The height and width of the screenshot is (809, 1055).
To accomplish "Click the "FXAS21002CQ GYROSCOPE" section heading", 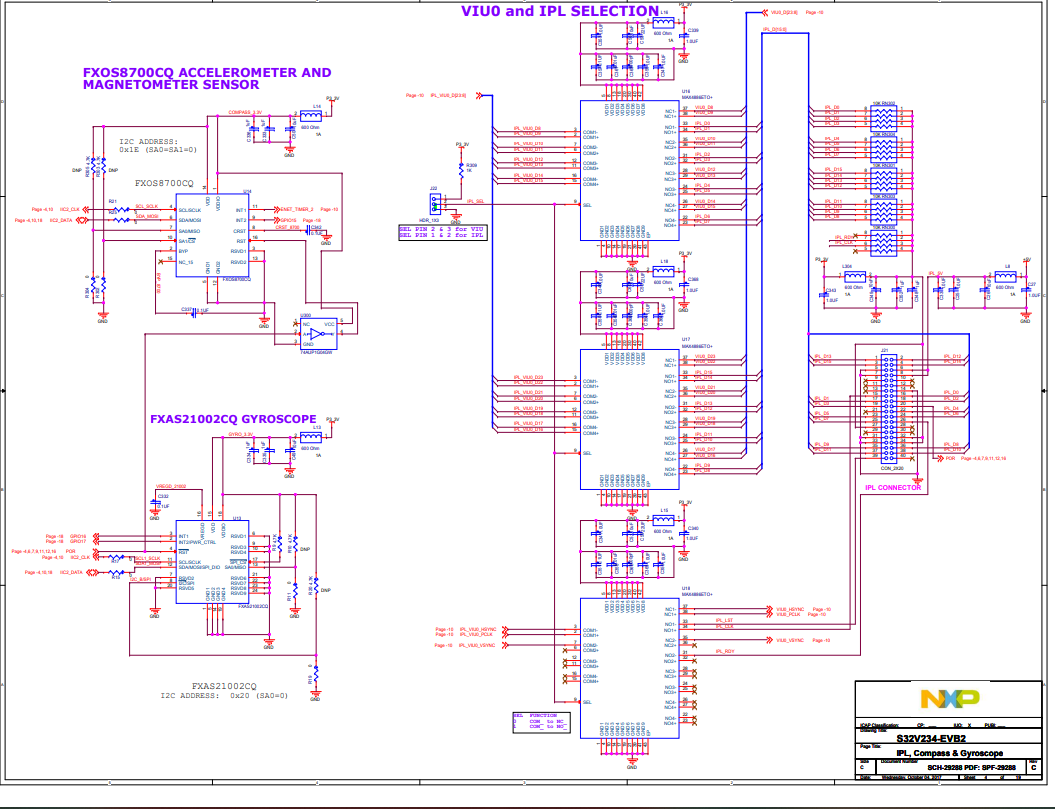I will click(x=233, y=419).
